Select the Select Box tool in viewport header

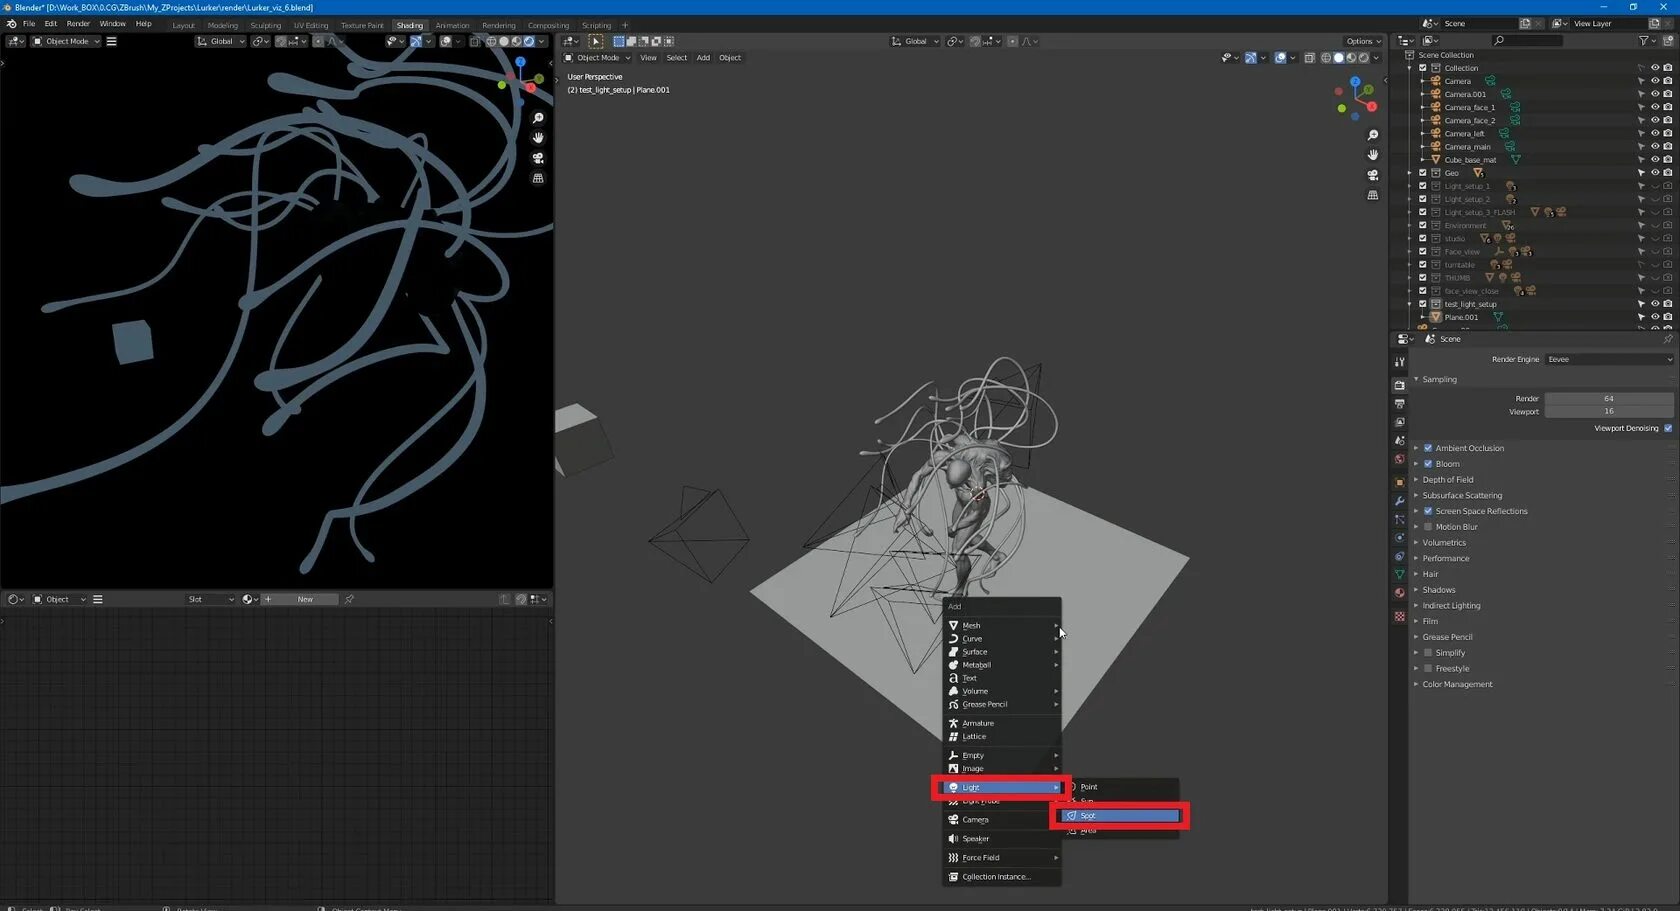point(596,41)
